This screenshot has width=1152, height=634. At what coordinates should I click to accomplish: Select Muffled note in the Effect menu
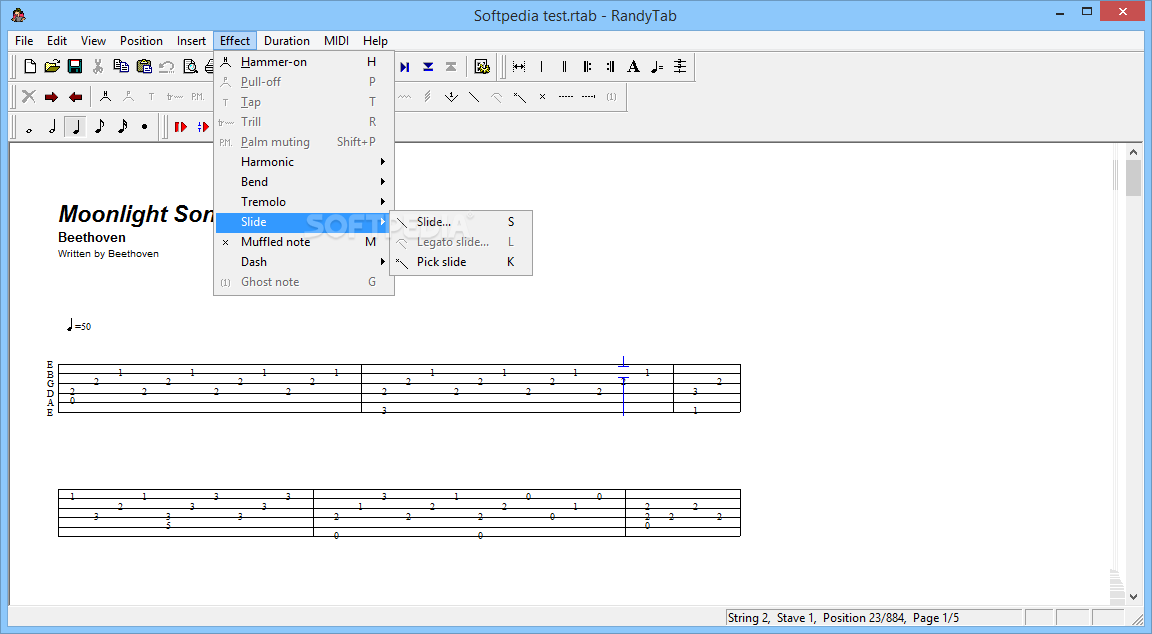click(x=275, y=242)
